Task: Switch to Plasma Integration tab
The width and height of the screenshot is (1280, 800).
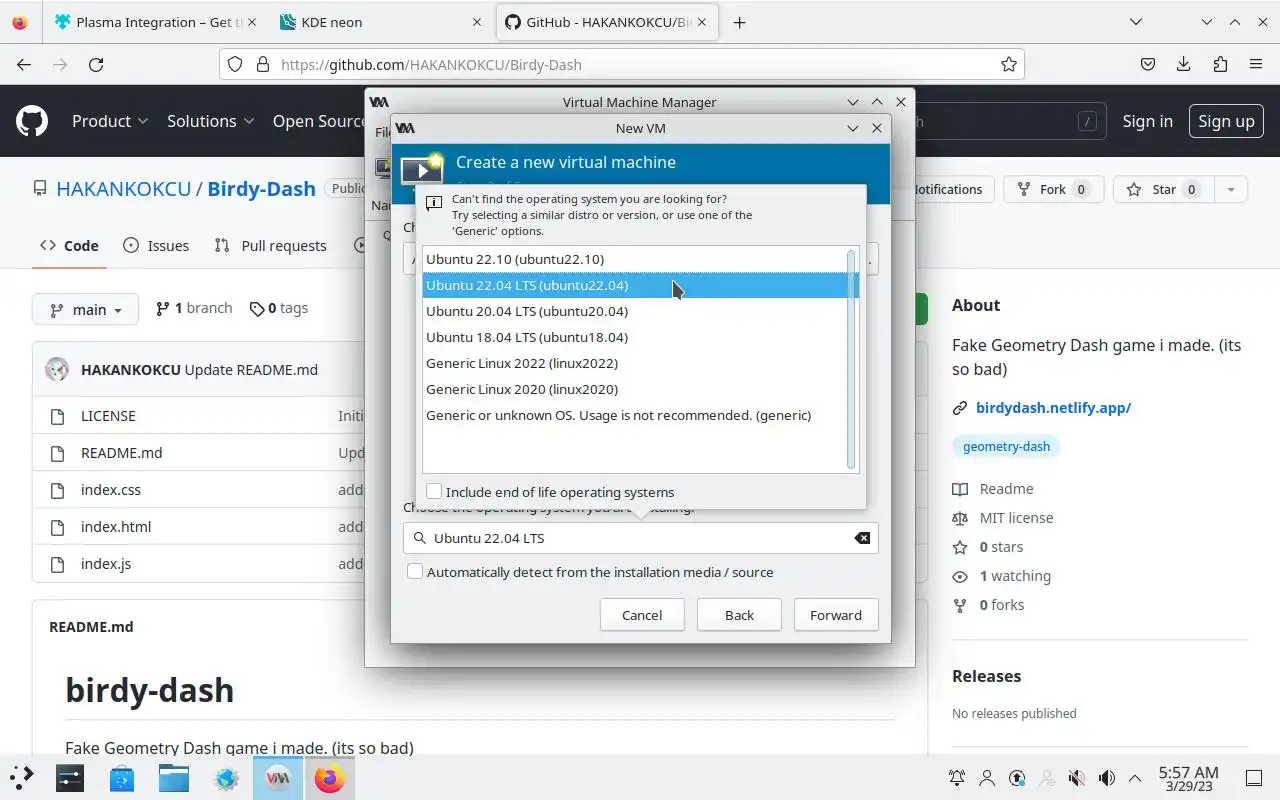Action: pyautogui.click(x=155, y=22)
